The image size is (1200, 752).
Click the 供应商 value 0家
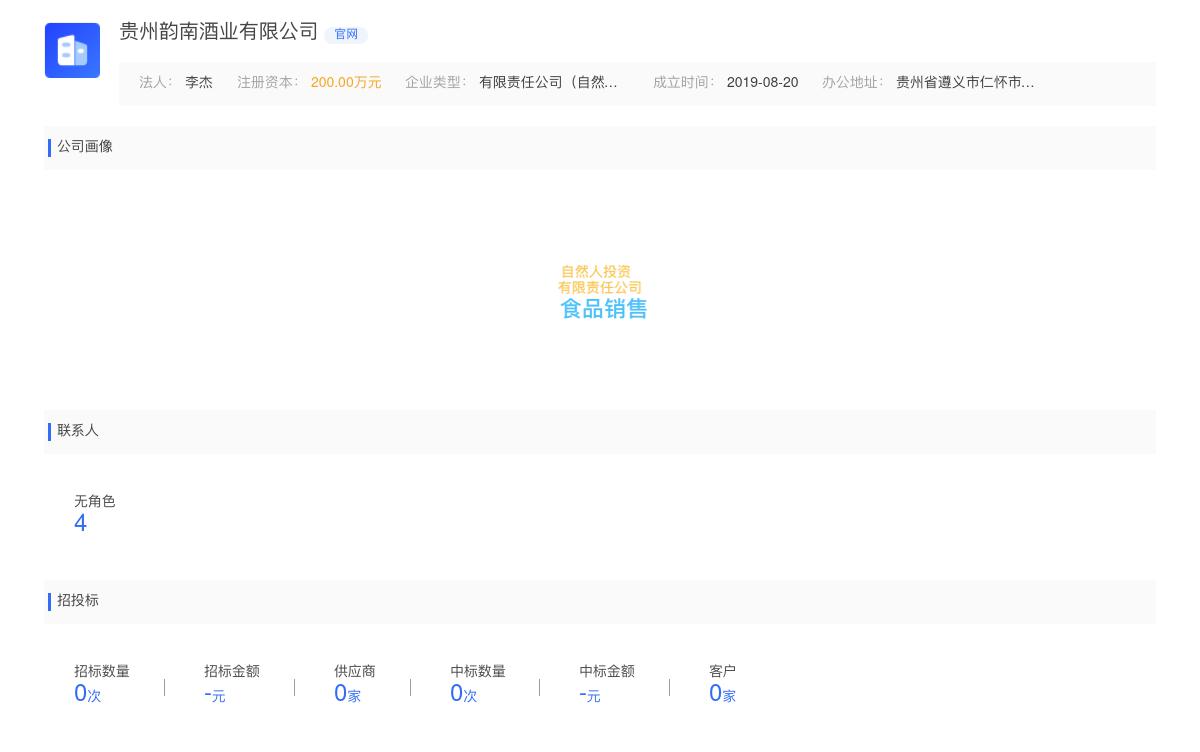pyautogui.click(x=347, y=694)
